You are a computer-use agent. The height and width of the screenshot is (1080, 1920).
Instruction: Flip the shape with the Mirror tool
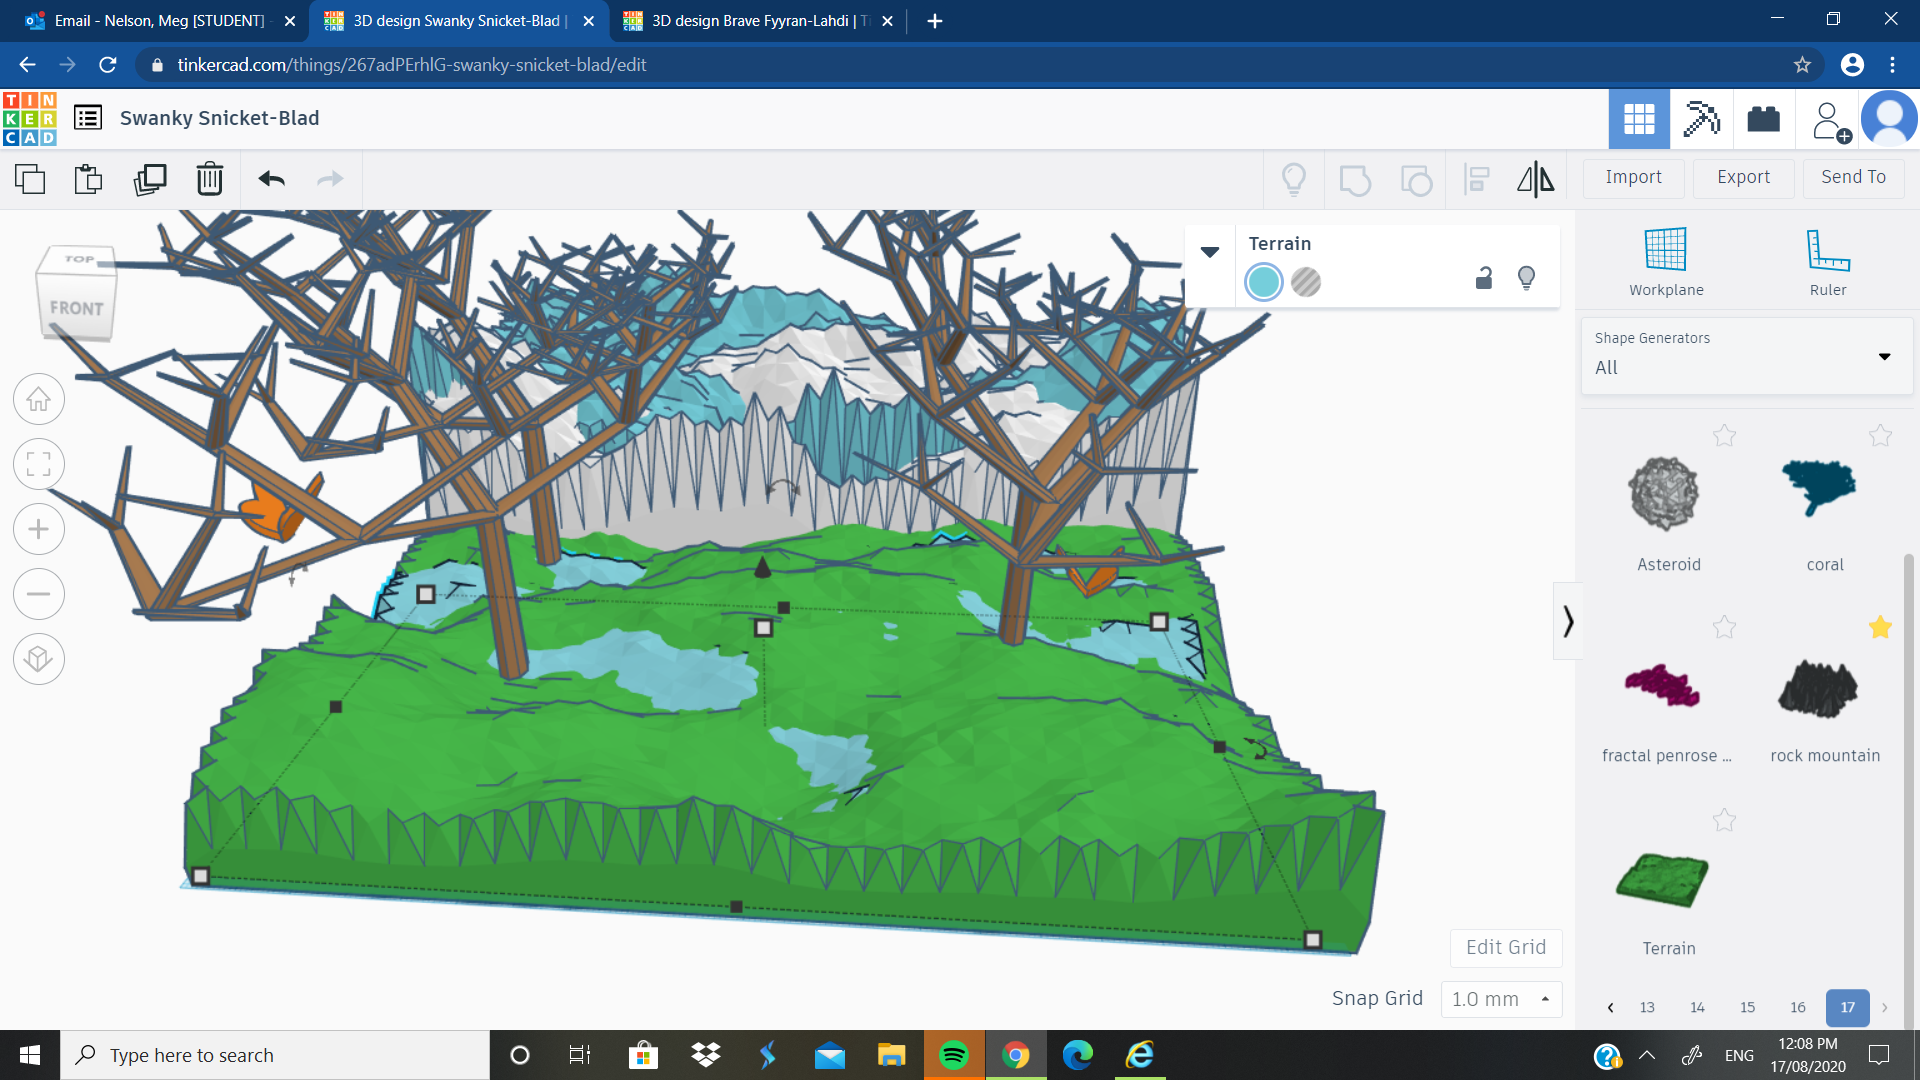pos(1535,179)
